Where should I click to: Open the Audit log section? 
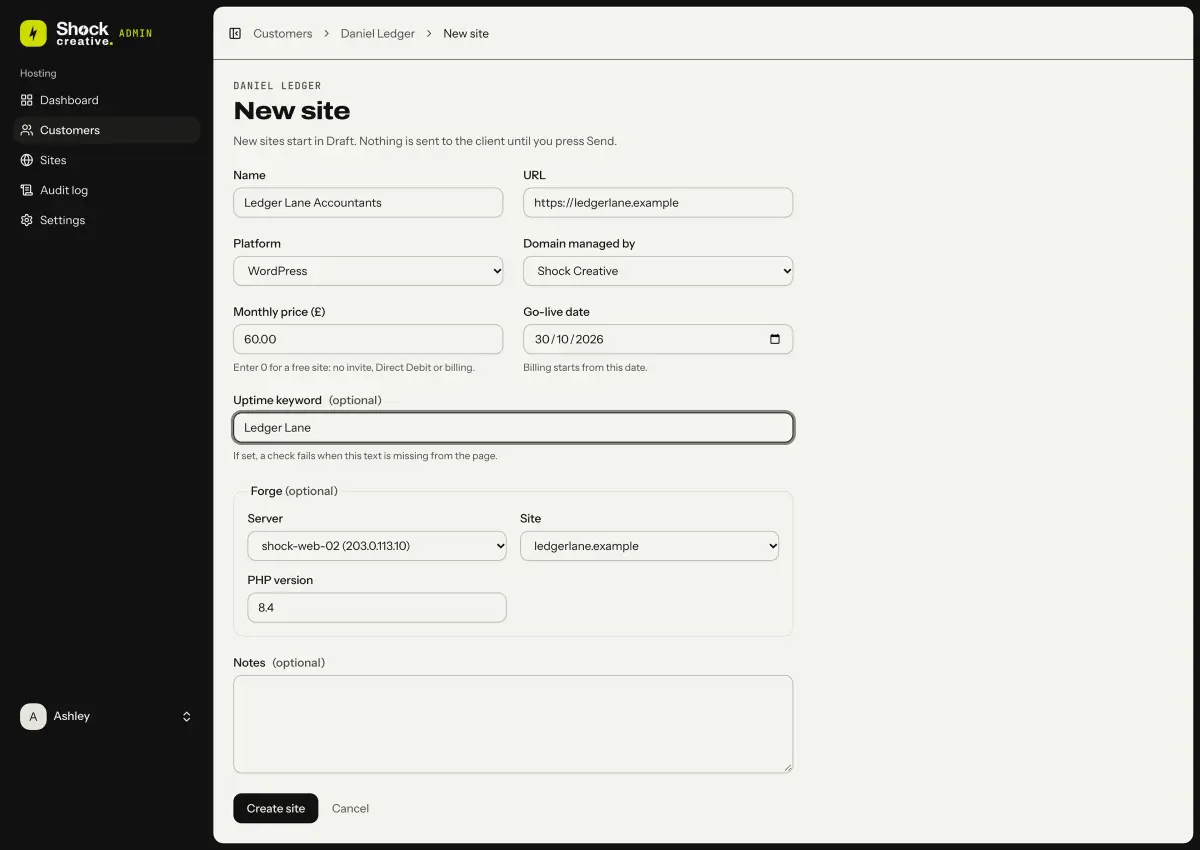coord(107,190)
